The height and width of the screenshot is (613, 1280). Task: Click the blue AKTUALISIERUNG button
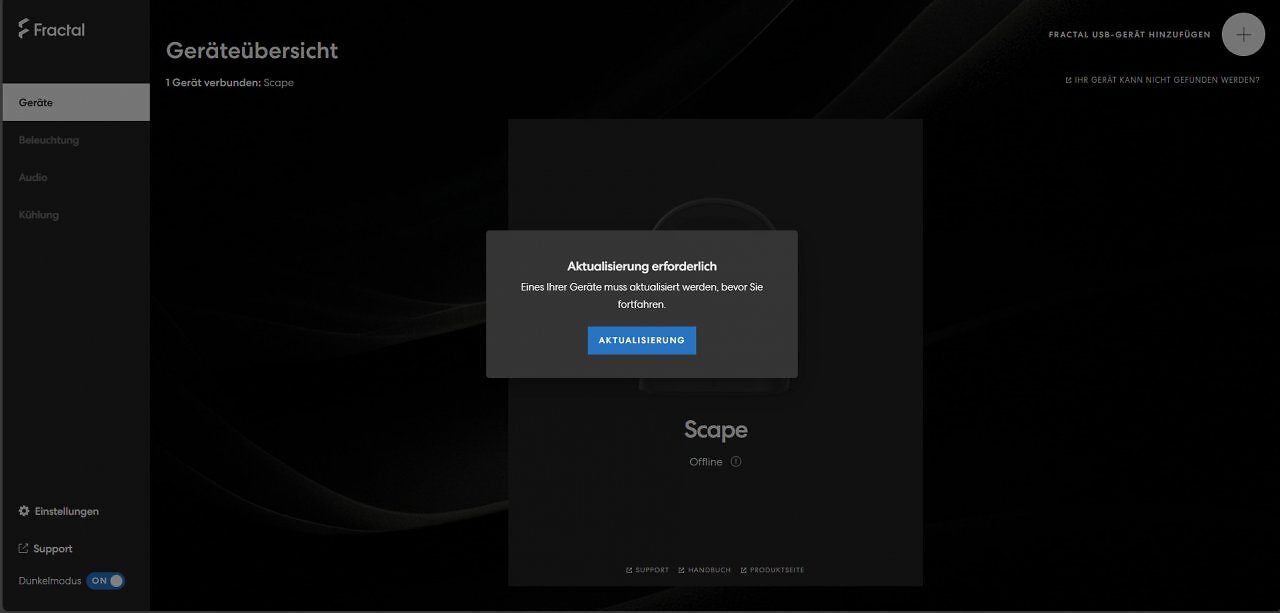coord(642,340)
